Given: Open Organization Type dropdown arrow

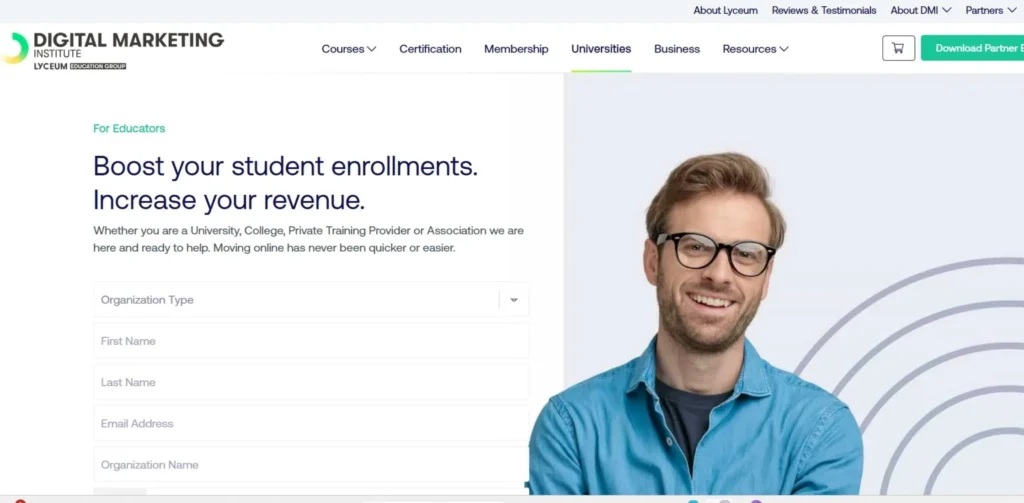Looking at the screenshot, I should [514, 300].
